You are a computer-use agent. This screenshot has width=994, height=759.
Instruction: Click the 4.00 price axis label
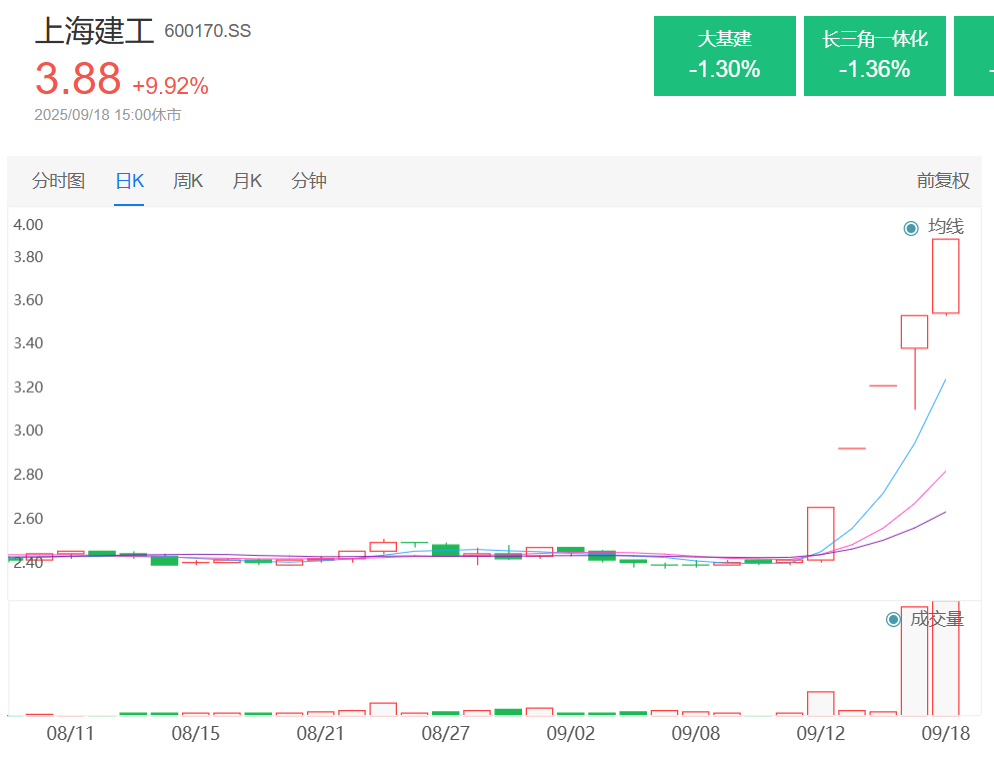pyautogui.click(x=29, y=224)
